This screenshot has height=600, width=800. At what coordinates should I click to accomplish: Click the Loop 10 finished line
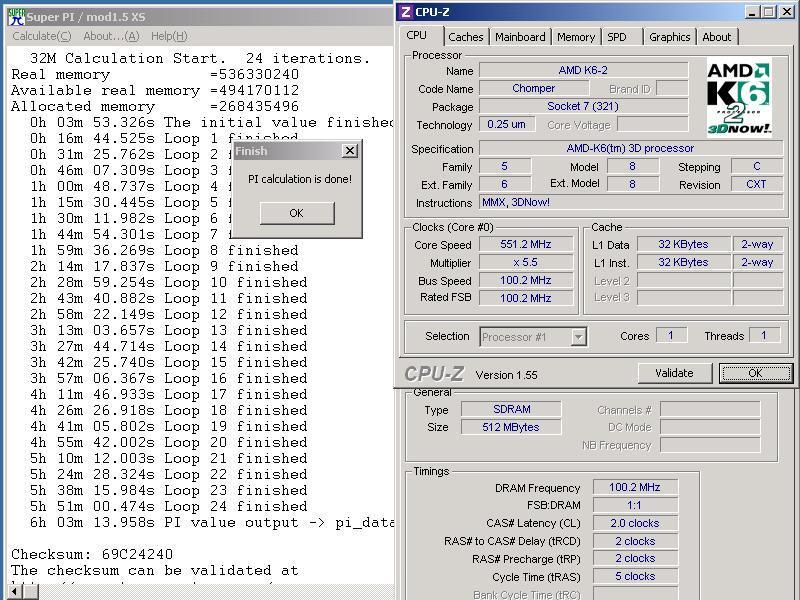169,283
